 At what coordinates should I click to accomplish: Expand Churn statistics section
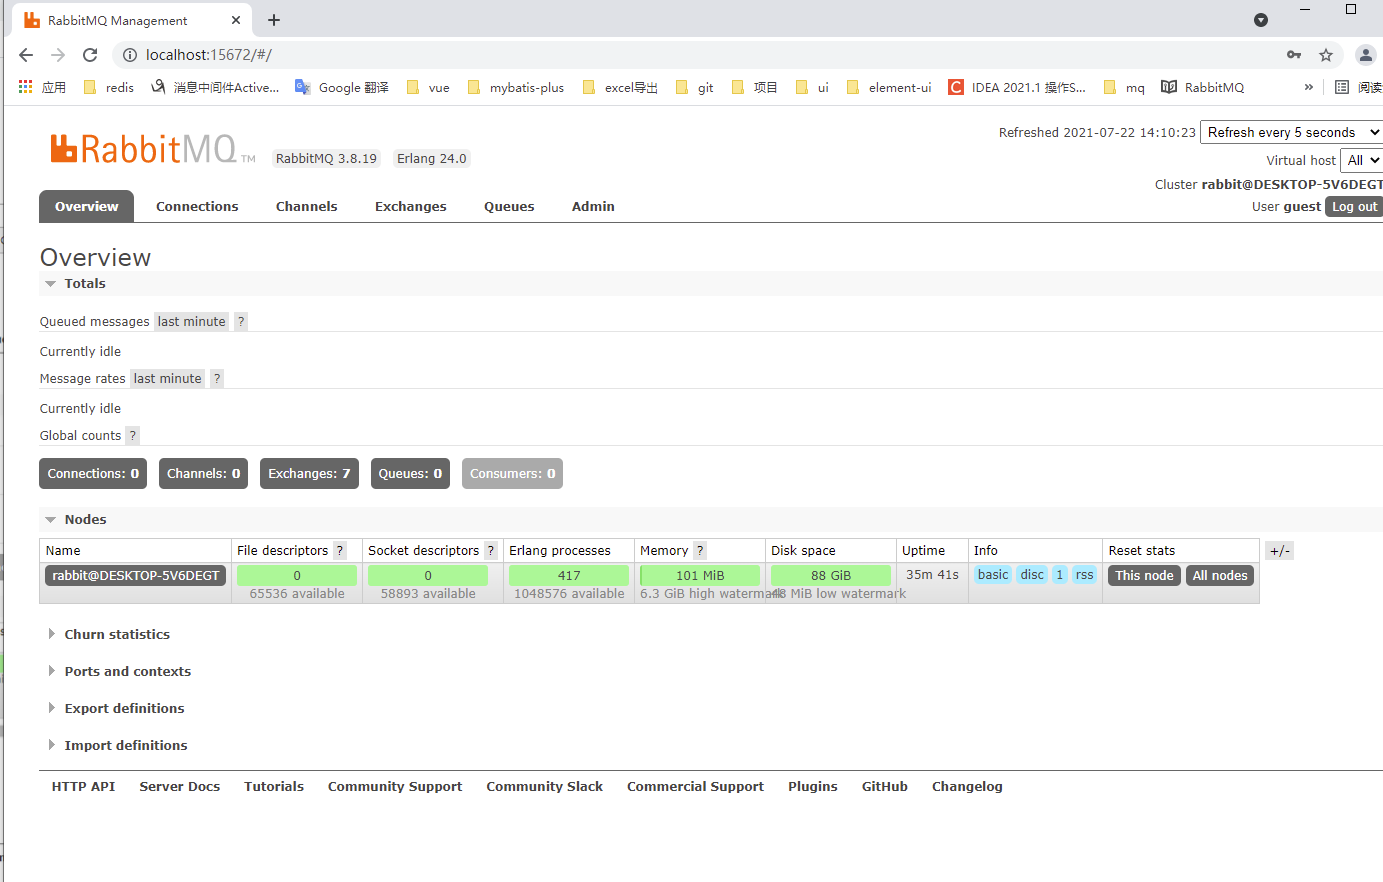coord(109,634)
